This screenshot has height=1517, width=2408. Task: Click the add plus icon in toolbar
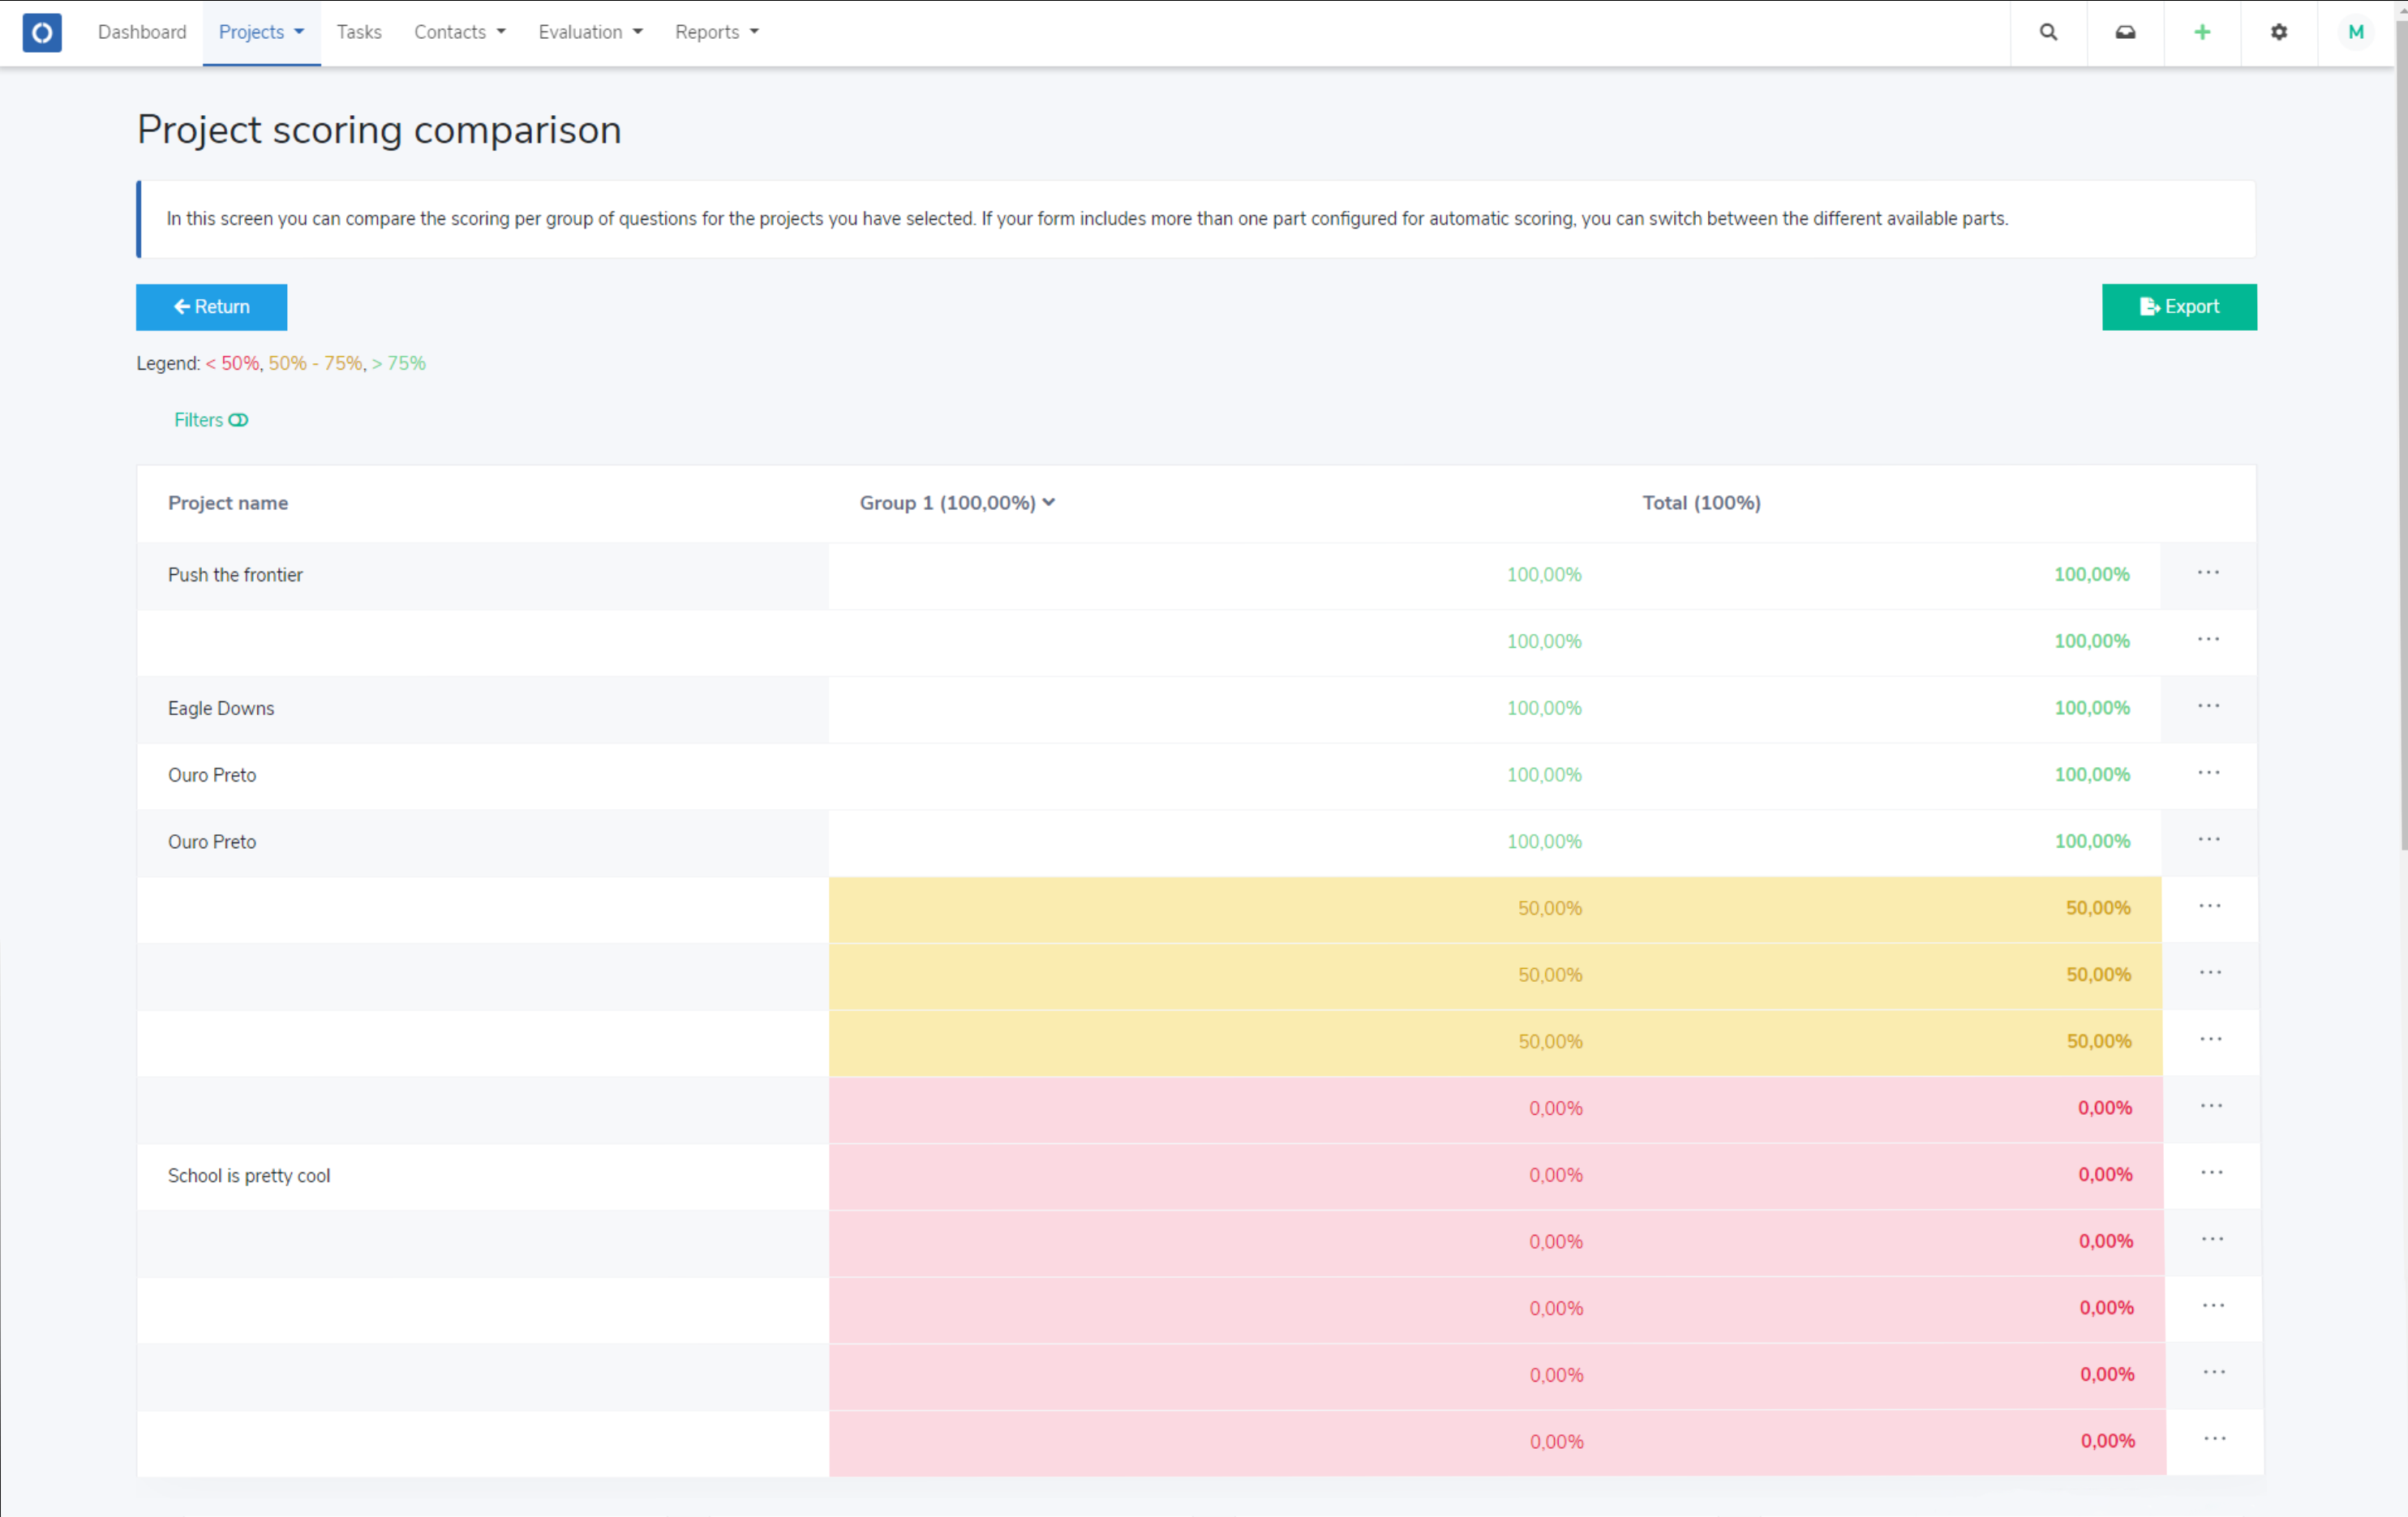pyautogui.click(x=2200, y=33)
